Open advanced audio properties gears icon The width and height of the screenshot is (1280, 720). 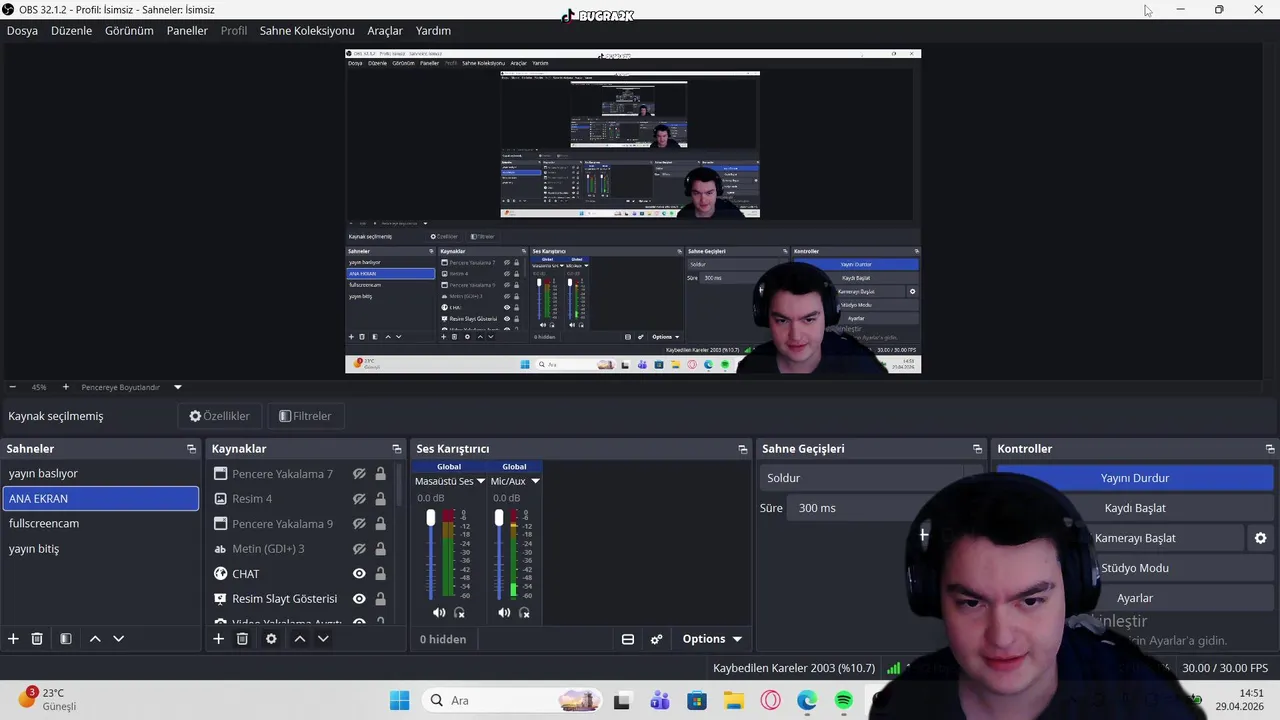(657, 639)
